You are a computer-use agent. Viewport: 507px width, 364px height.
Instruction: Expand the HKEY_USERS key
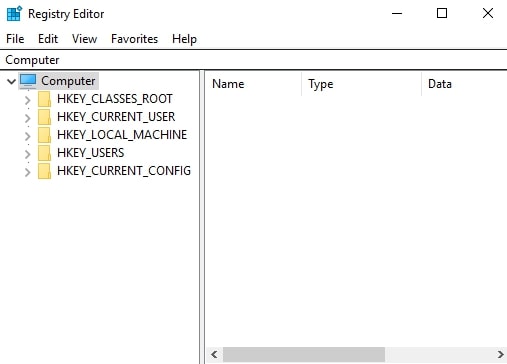coord(28,154)
